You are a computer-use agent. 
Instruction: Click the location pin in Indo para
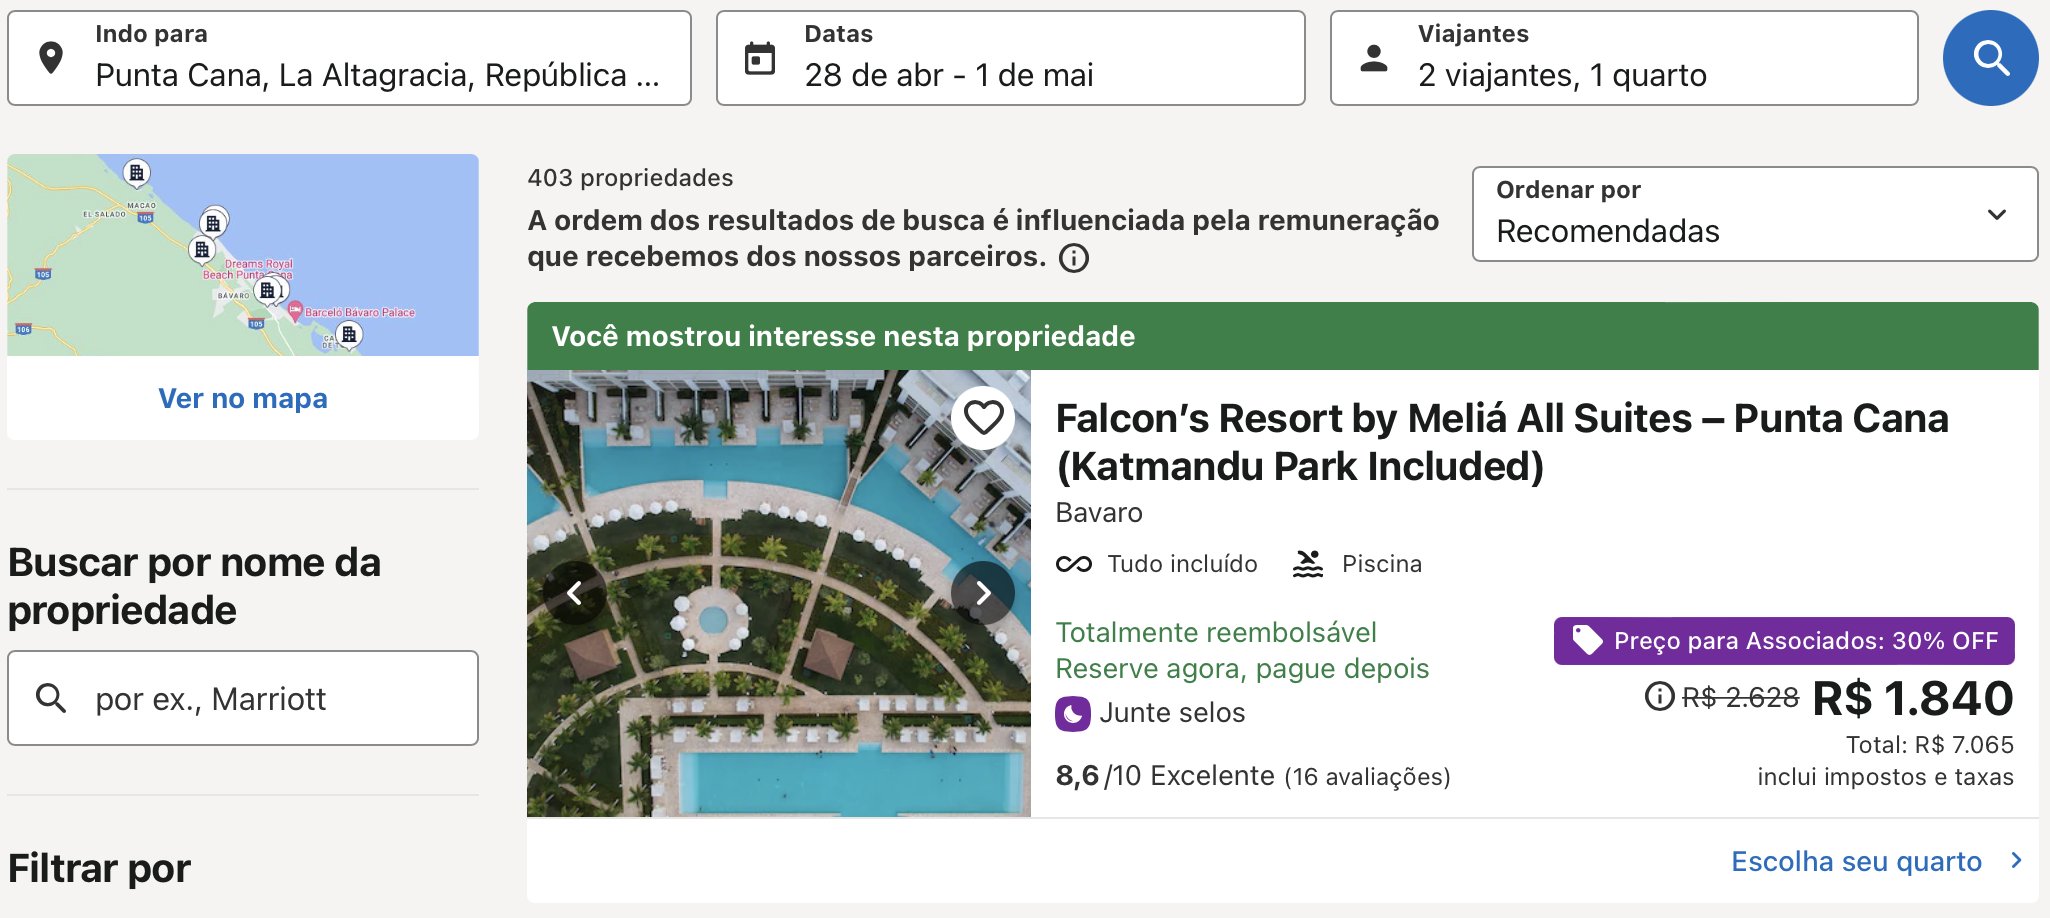point(51,58)
